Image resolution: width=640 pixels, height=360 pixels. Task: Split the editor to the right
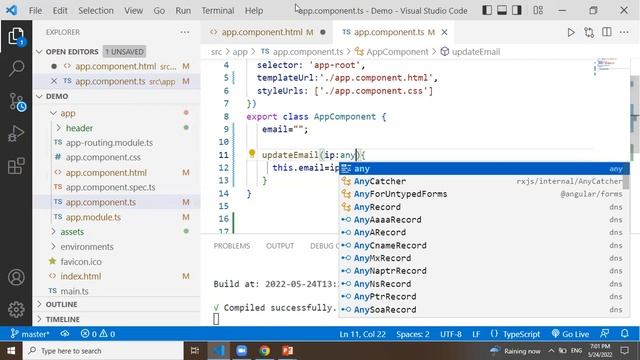[x=607, y=32]
